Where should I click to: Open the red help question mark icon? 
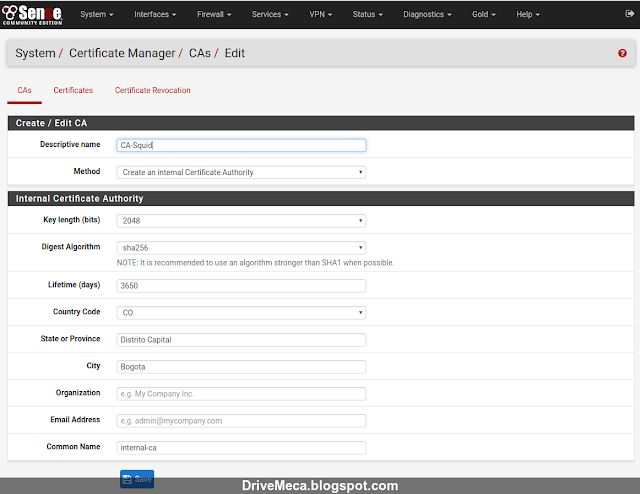coord(622,53)
